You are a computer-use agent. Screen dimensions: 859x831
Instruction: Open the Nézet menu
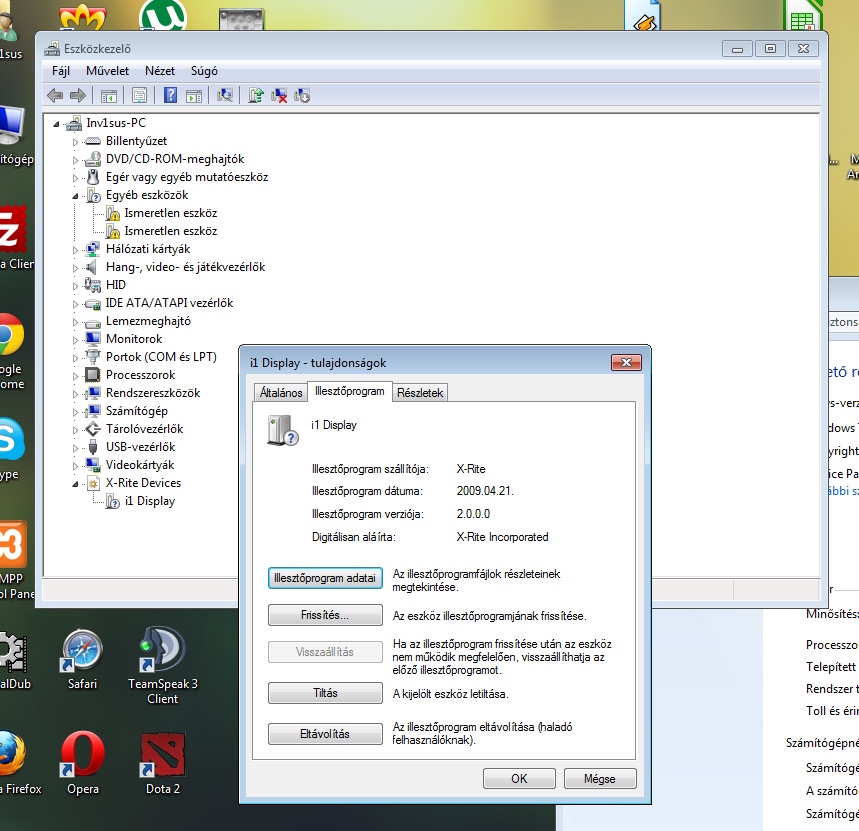pos(160,71)
